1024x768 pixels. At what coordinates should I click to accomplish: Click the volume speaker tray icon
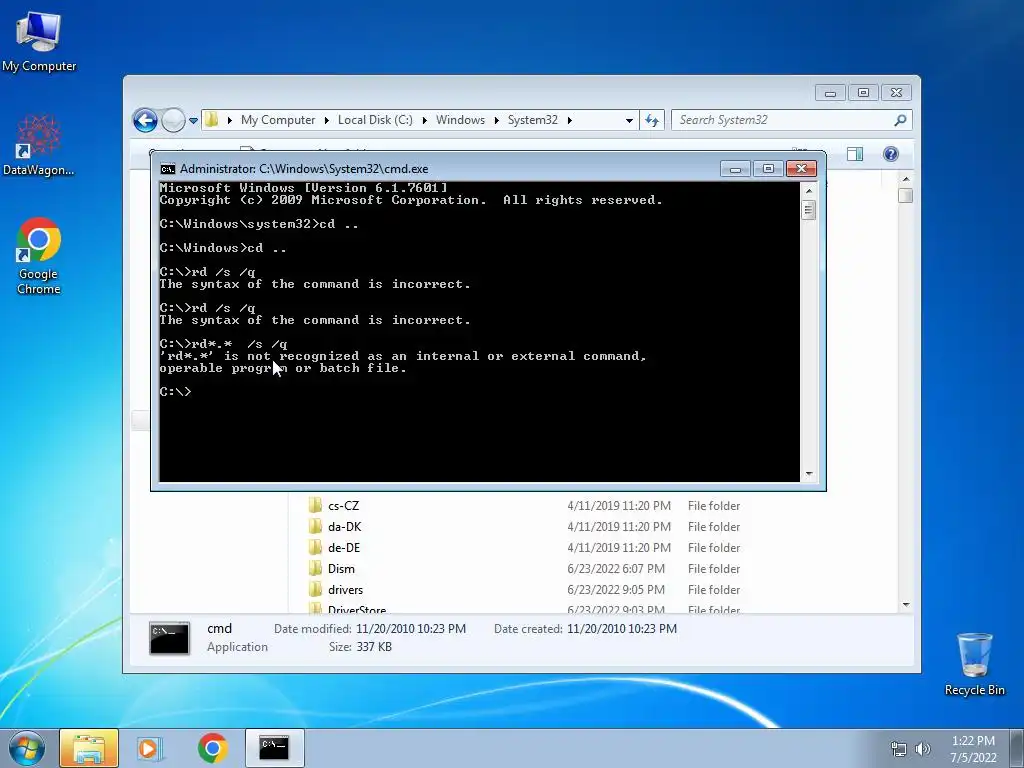point(923,749)
